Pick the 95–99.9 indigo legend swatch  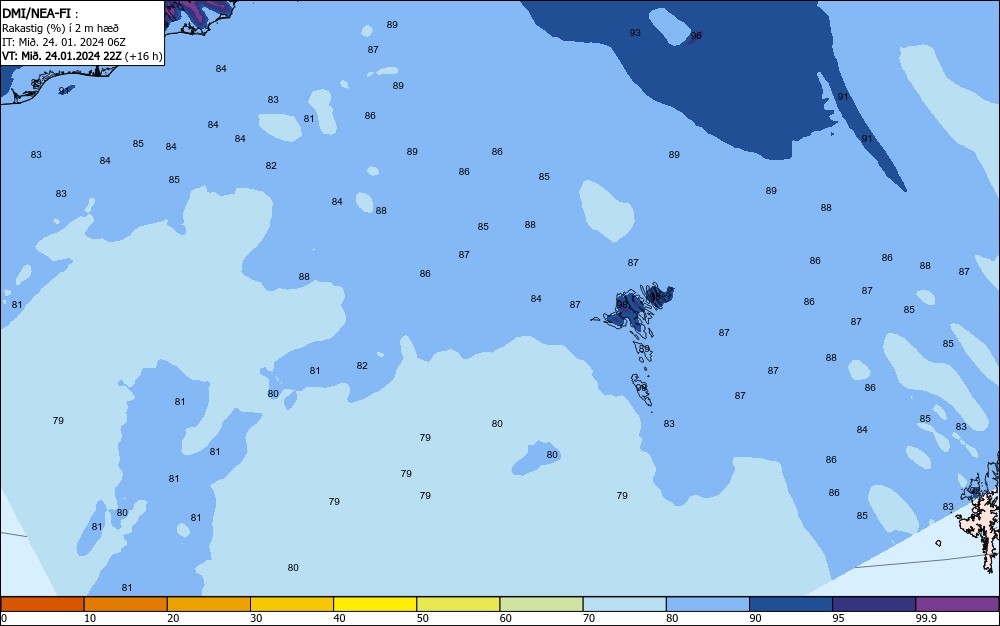click(x=874, y=604)
